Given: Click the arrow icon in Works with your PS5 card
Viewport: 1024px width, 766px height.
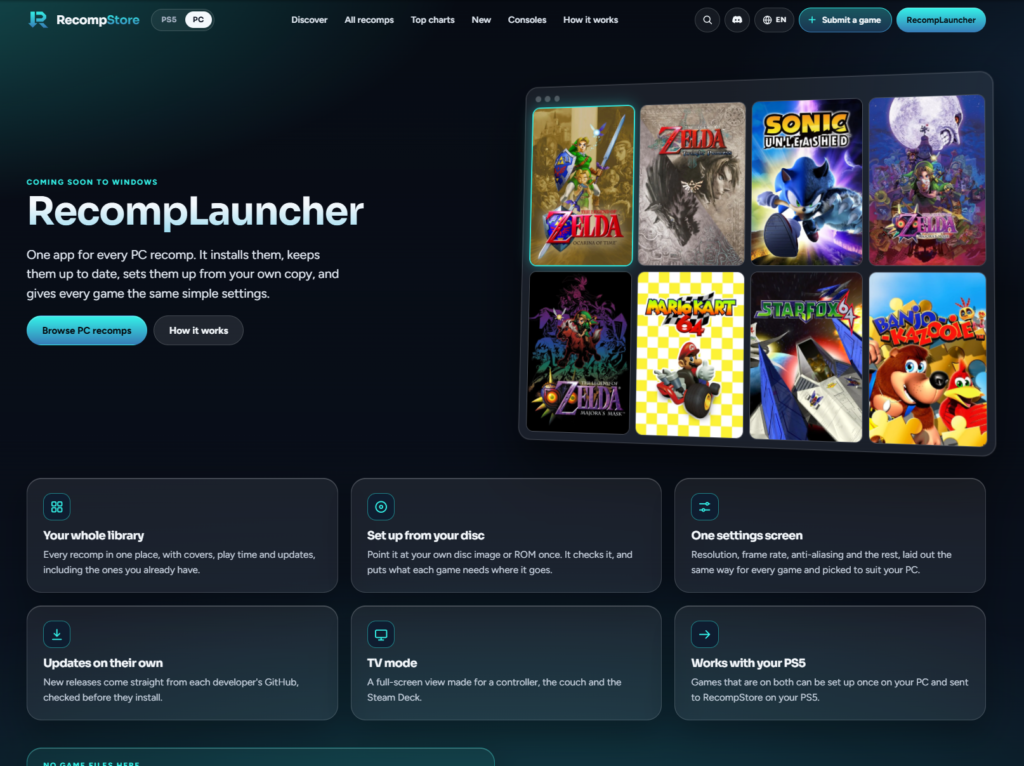Looking at the screenshot, I should click(x=705, y=634).
